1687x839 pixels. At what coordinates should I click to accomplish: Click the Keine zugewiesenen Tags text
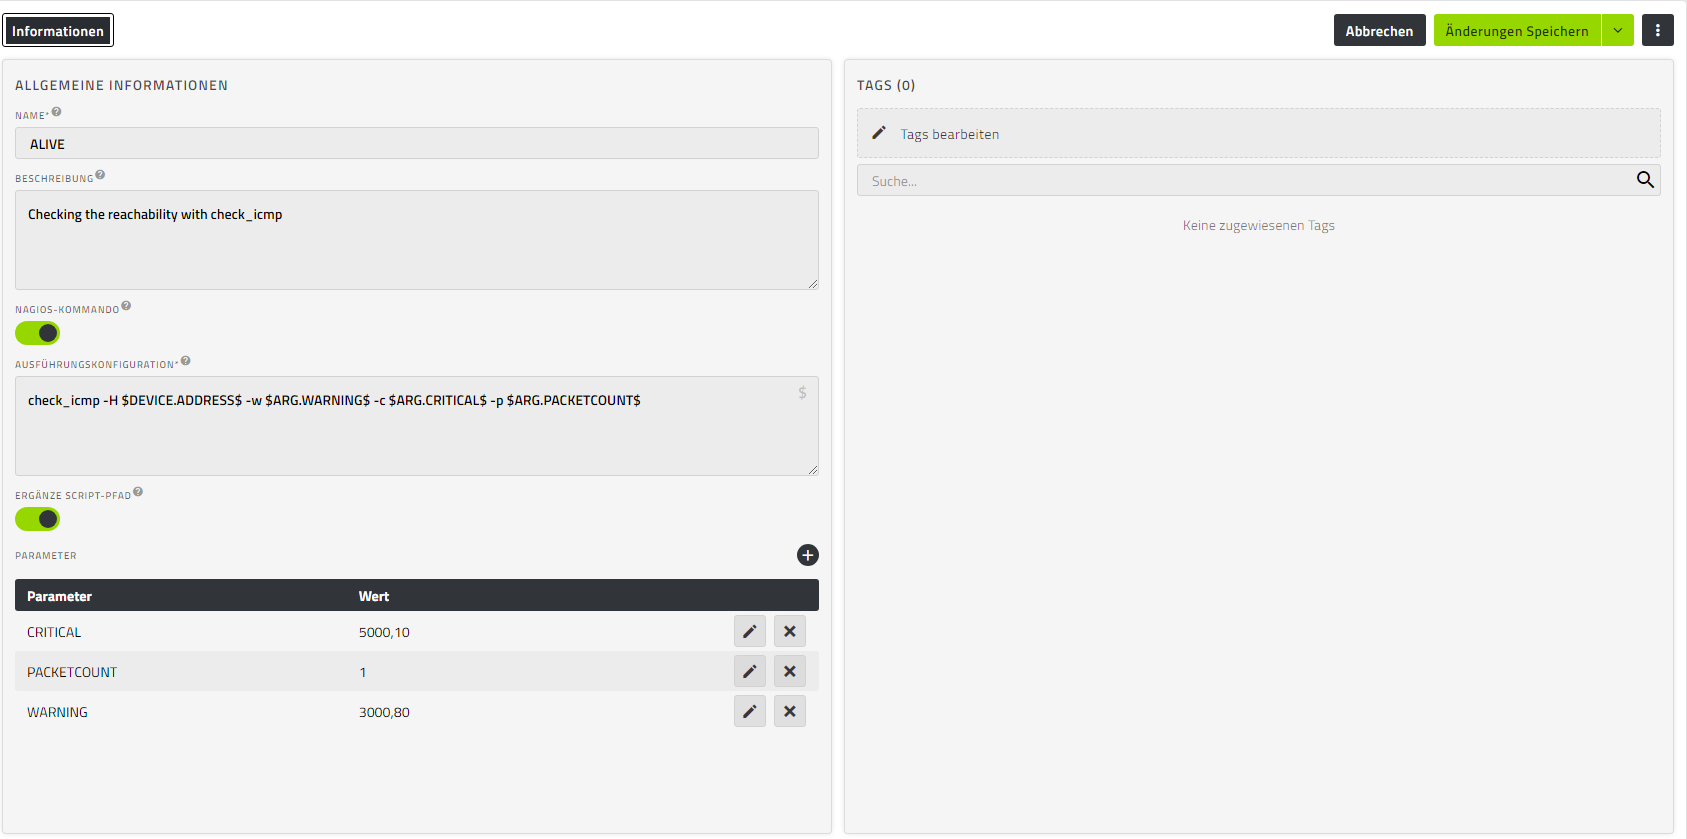coord(1259,225)
